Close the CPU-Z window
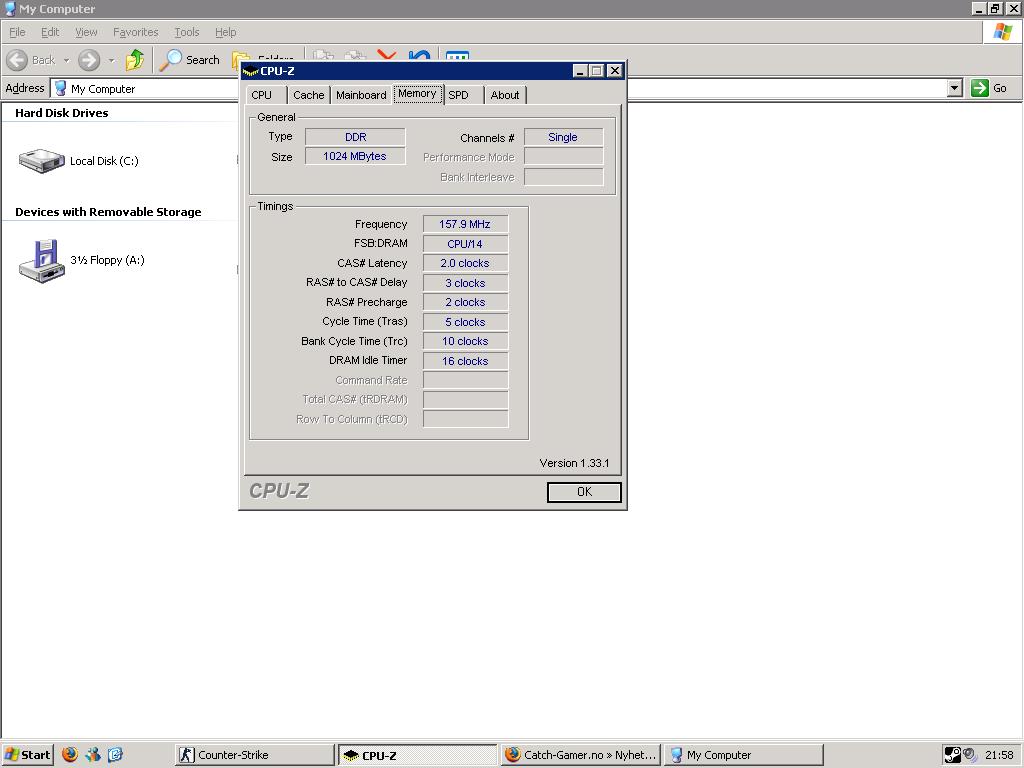Image resolution: width=1024 pixels, height=768 pixels. click(615, 71)
